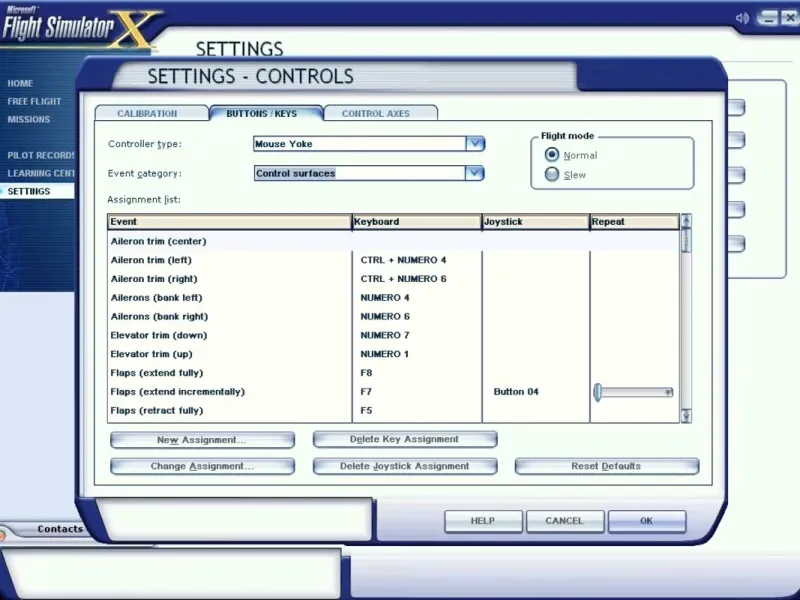Select the Flaps (extend fully) row
The image size is (800, 600).
[394, 373]
